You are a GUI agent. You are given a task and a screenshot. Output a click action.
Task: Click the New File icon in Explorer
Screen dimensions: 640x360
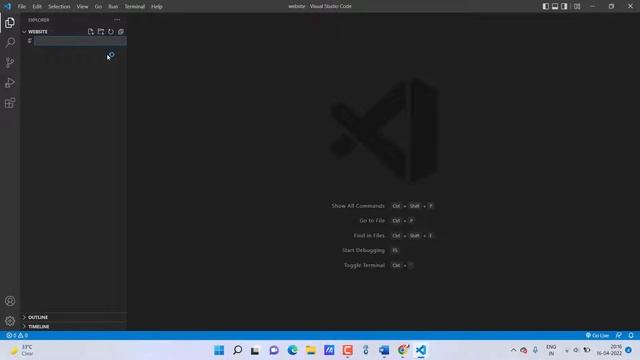tap(91, 31)
